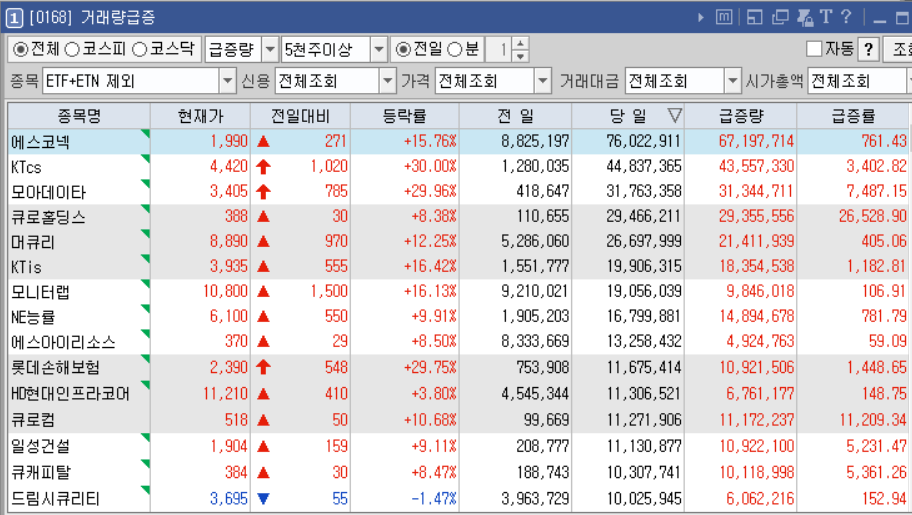Click the window layout icon in title bar
Image resolution: width=912 pixels, height=515 pixels.
754,17
